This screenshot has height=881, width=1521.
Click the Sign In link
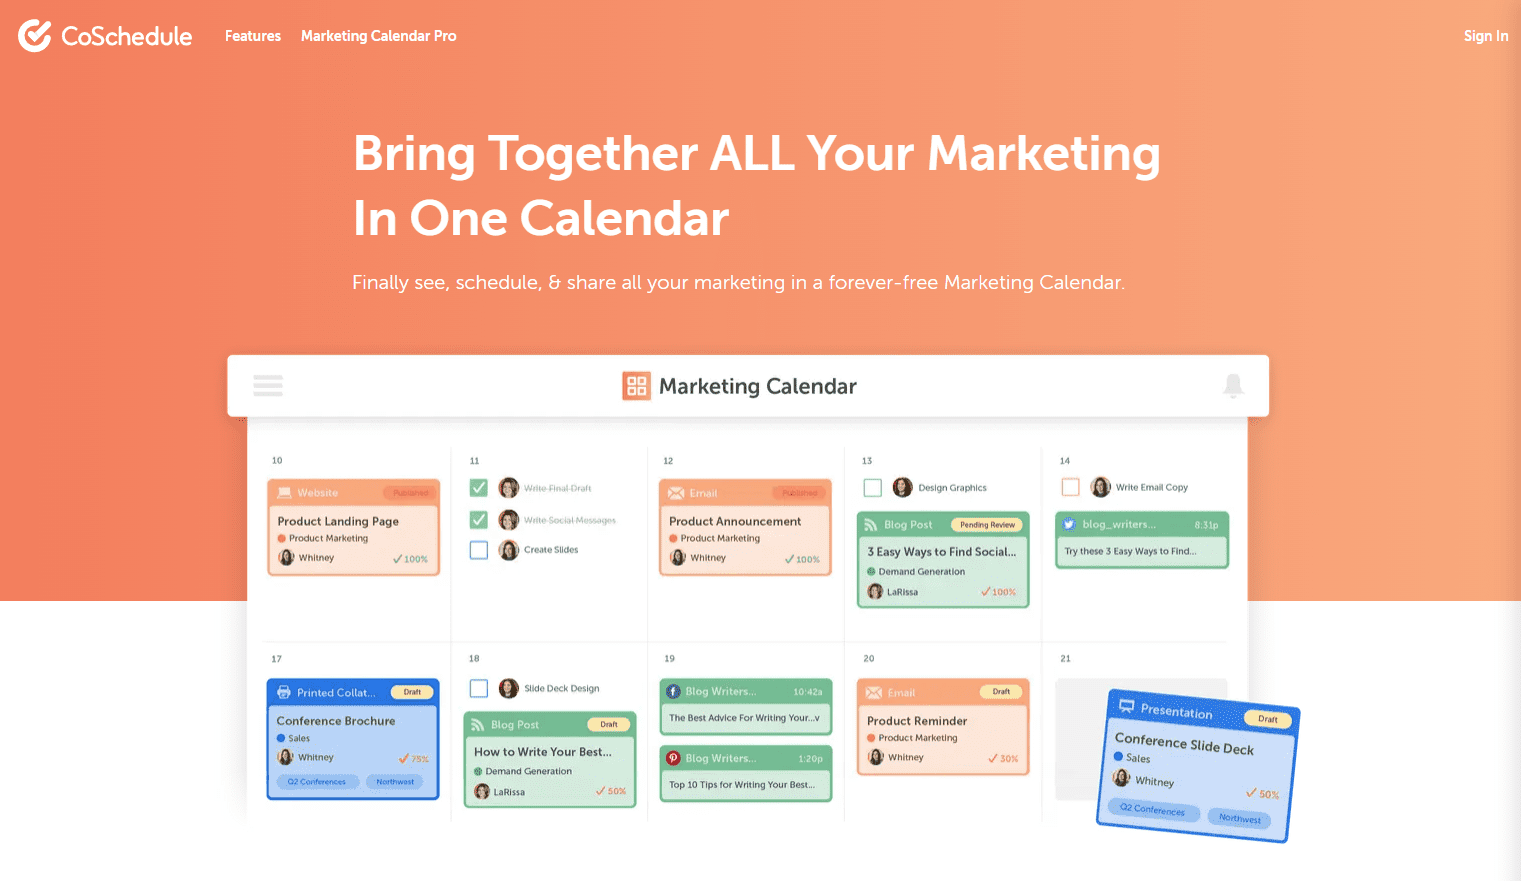[x=1486, y=36]
